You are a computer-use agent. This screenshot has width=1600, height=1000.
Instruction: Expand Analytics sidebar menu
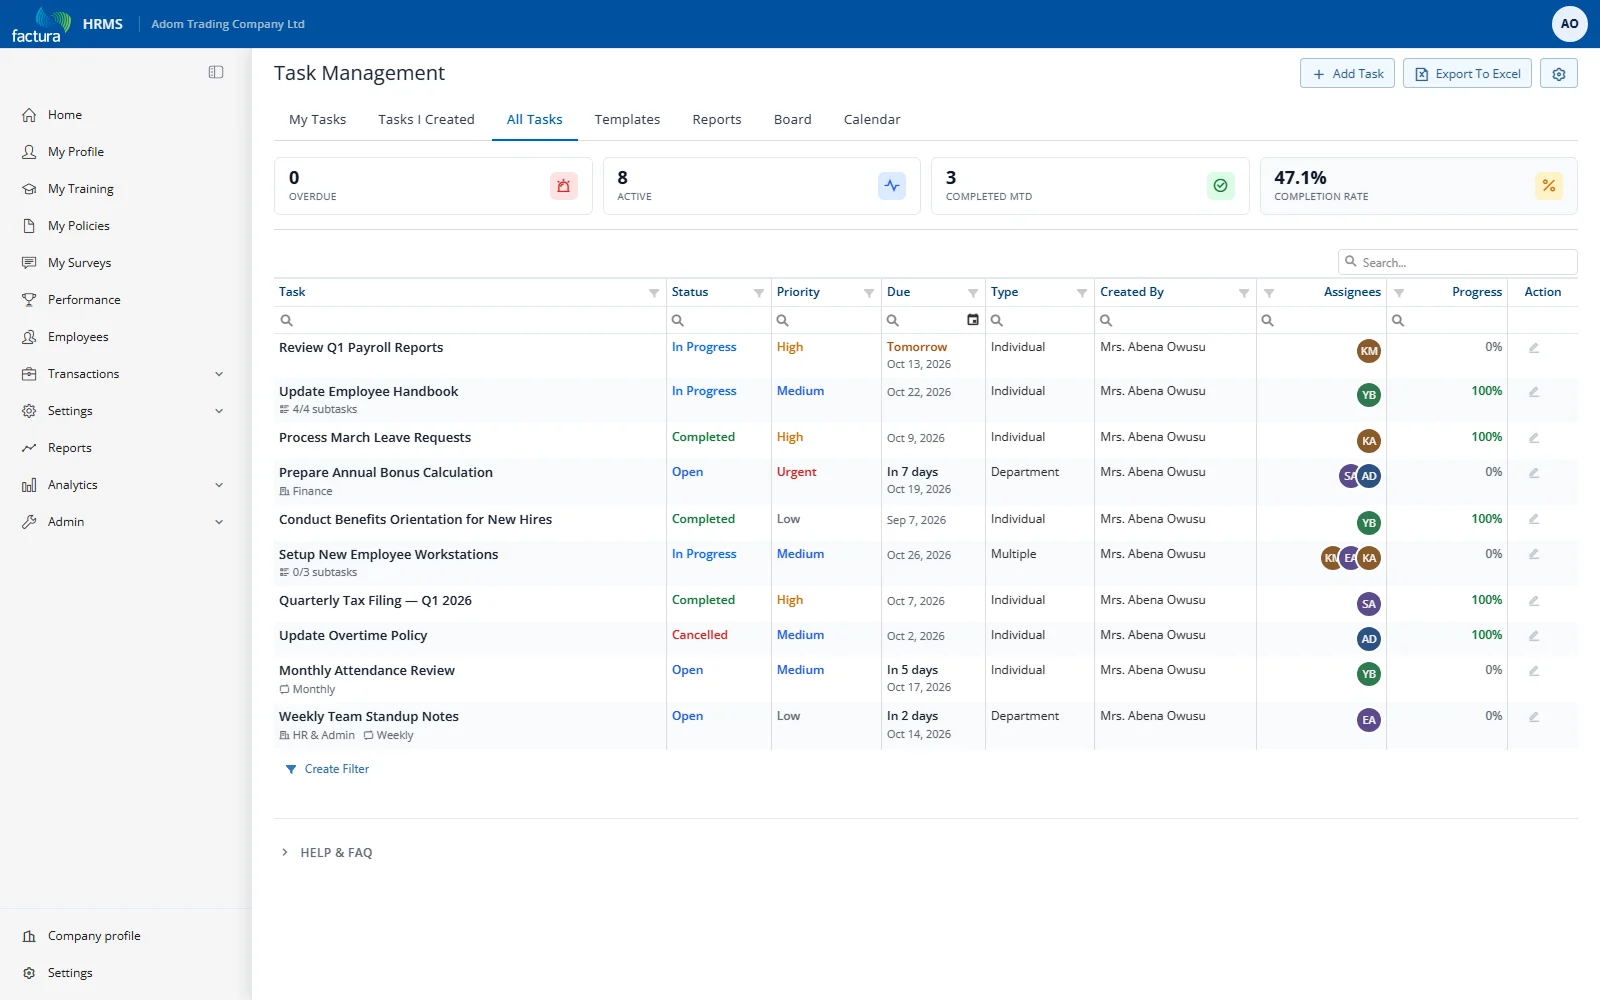tap(219, 485)
